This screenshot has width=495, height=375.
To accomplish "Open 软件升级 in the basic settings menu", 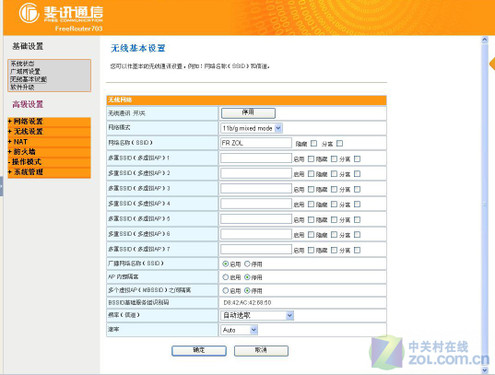I will pos(22,87).
